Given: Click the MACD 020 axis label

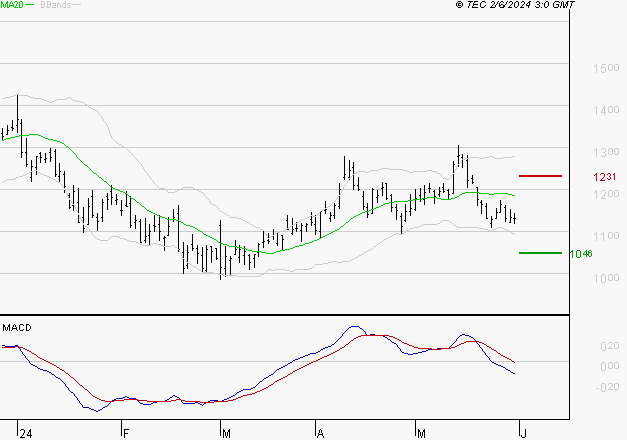Looking at the screenshot, I should (x=610, y=346).
